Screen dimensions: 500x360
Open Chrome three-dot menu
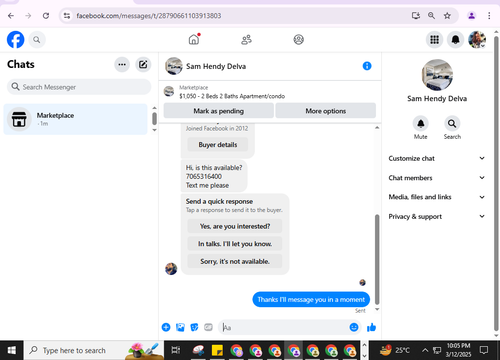pyautogui.click(x=489, y=16)
